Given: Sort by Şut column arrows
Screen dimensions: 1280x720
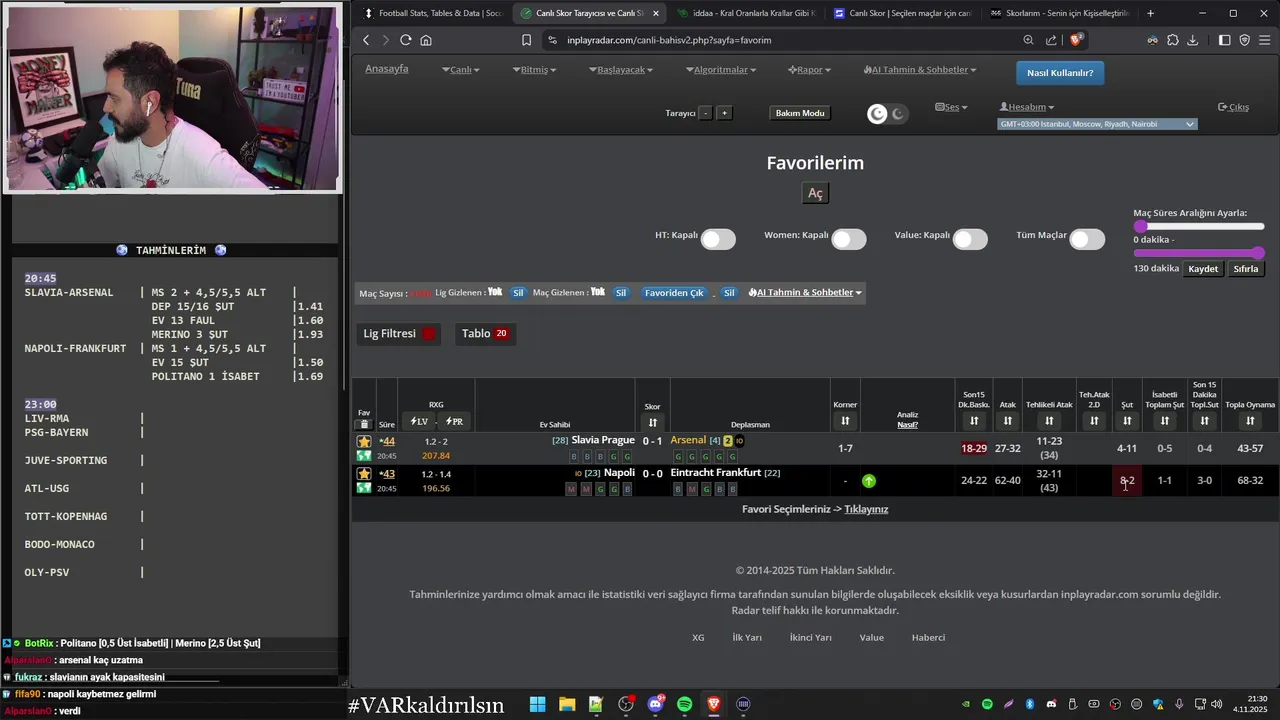Looking at the screenshot, I should (1127, 421).
